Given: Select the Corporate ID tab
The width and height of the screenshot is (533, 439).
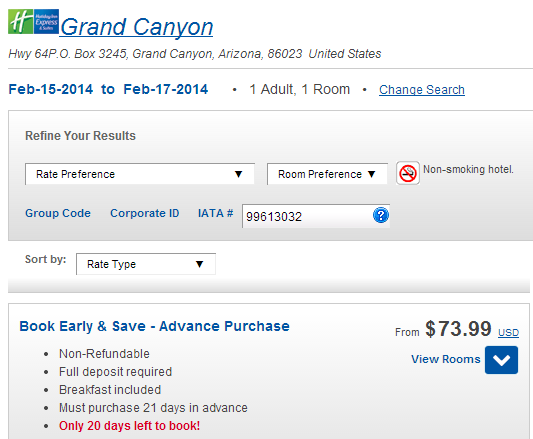Looking at the screenshot, I should coord(144,213).
